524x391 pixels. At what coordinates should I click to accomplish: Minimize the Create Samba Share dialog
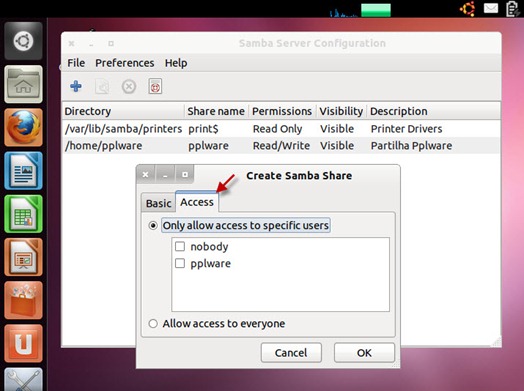coord(165,174)
